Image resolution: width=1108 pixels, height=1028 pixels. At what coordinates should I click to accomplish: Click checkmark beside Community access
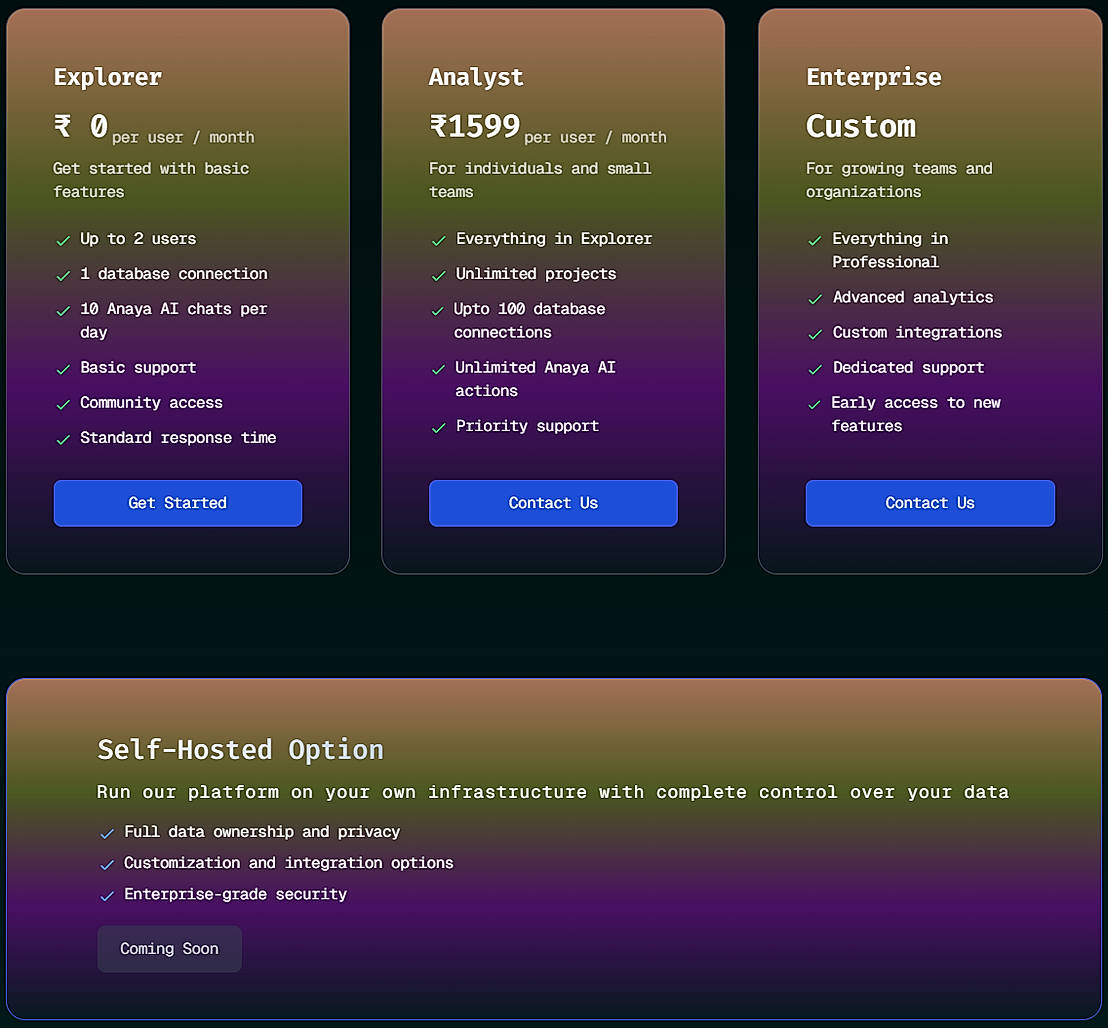click(x=64, y=405)
